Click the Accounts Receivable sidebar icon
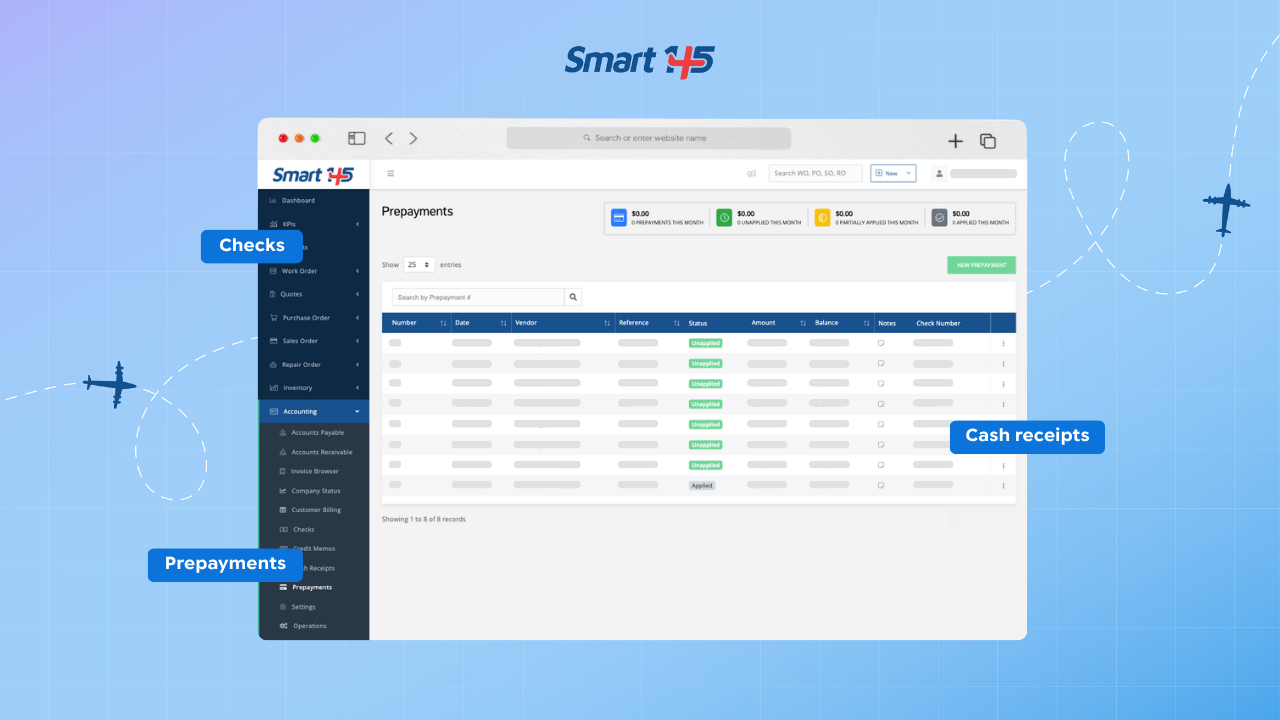This screenshot has height=720, width=1280. click(x=283, y=452)
